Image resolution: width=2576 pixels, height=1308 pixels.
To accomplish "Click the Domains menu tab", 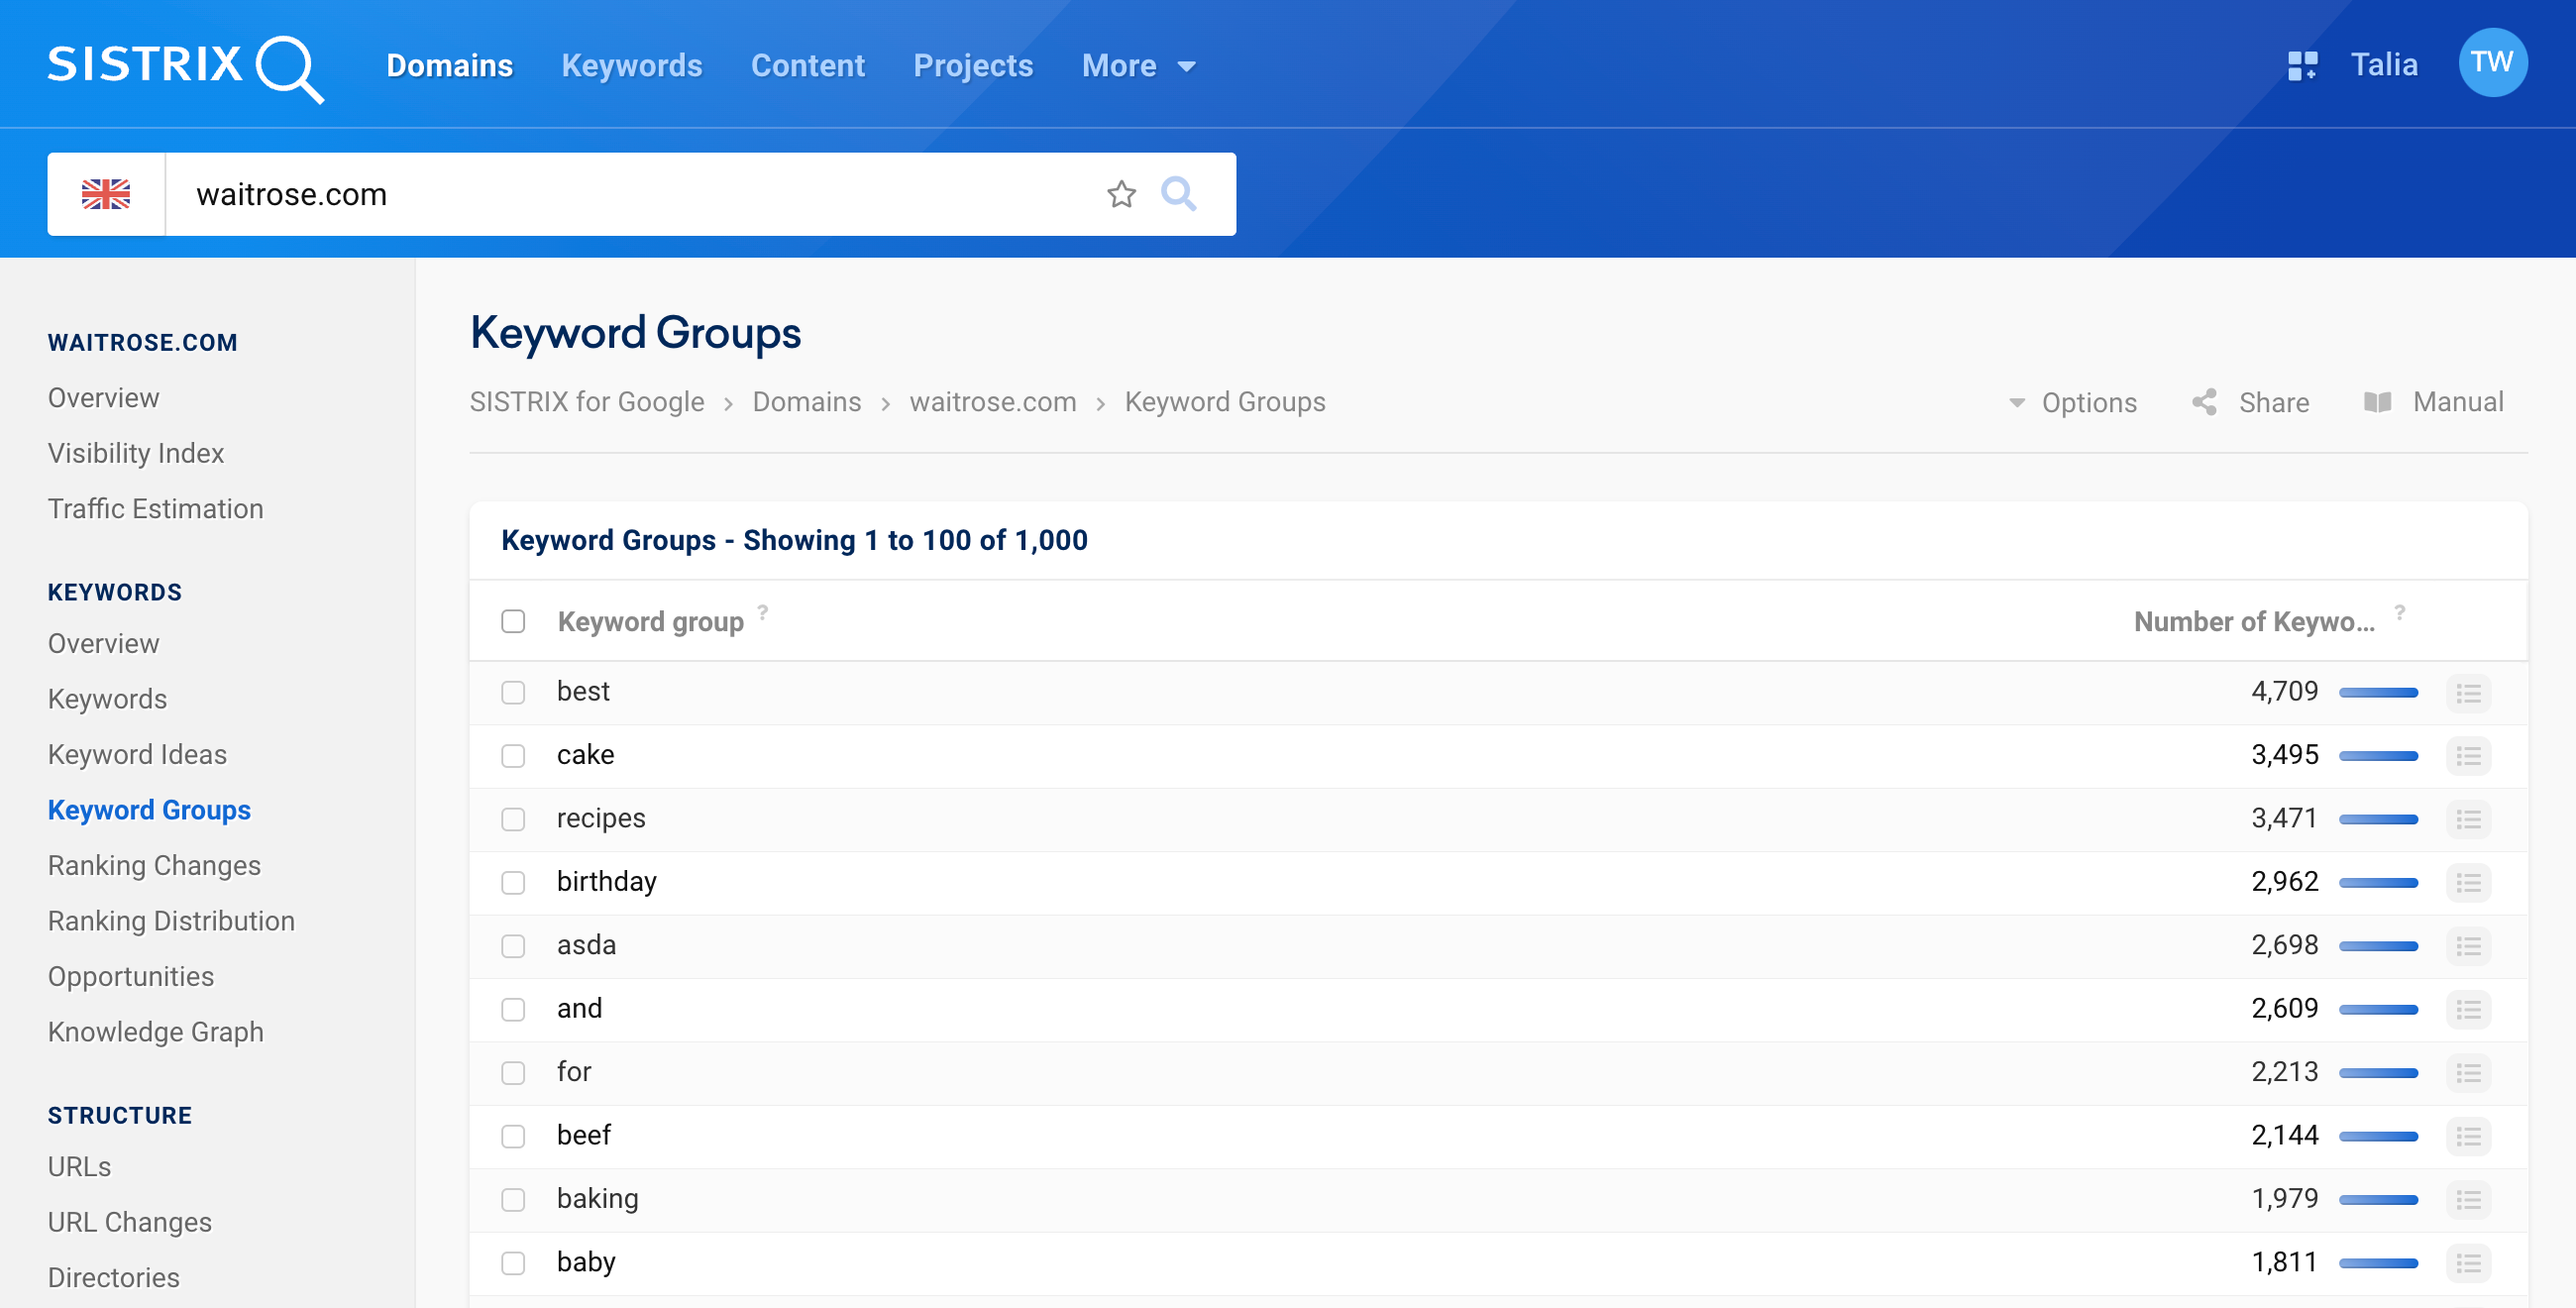I will click(450, 65).
